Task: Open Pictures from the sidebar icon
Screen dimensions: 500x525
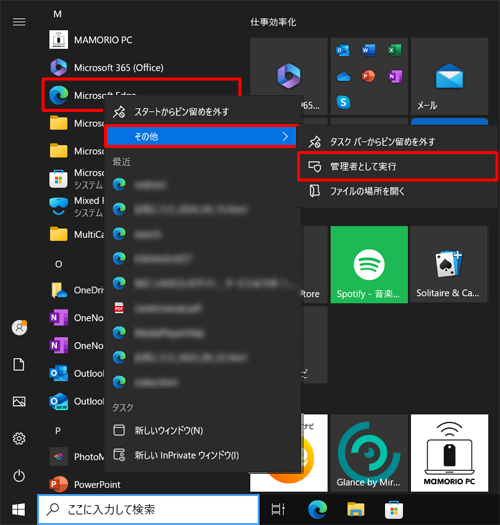Action: [19, 401]
